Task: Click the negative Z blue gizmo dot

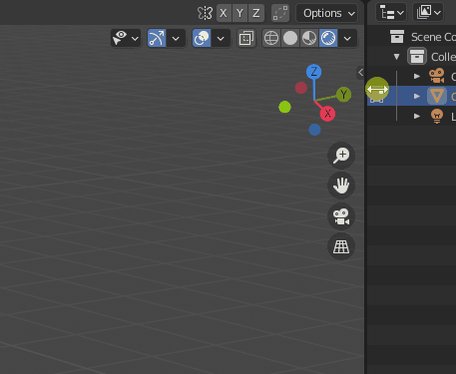Action: pyautogui.click(x=314, y=130)
